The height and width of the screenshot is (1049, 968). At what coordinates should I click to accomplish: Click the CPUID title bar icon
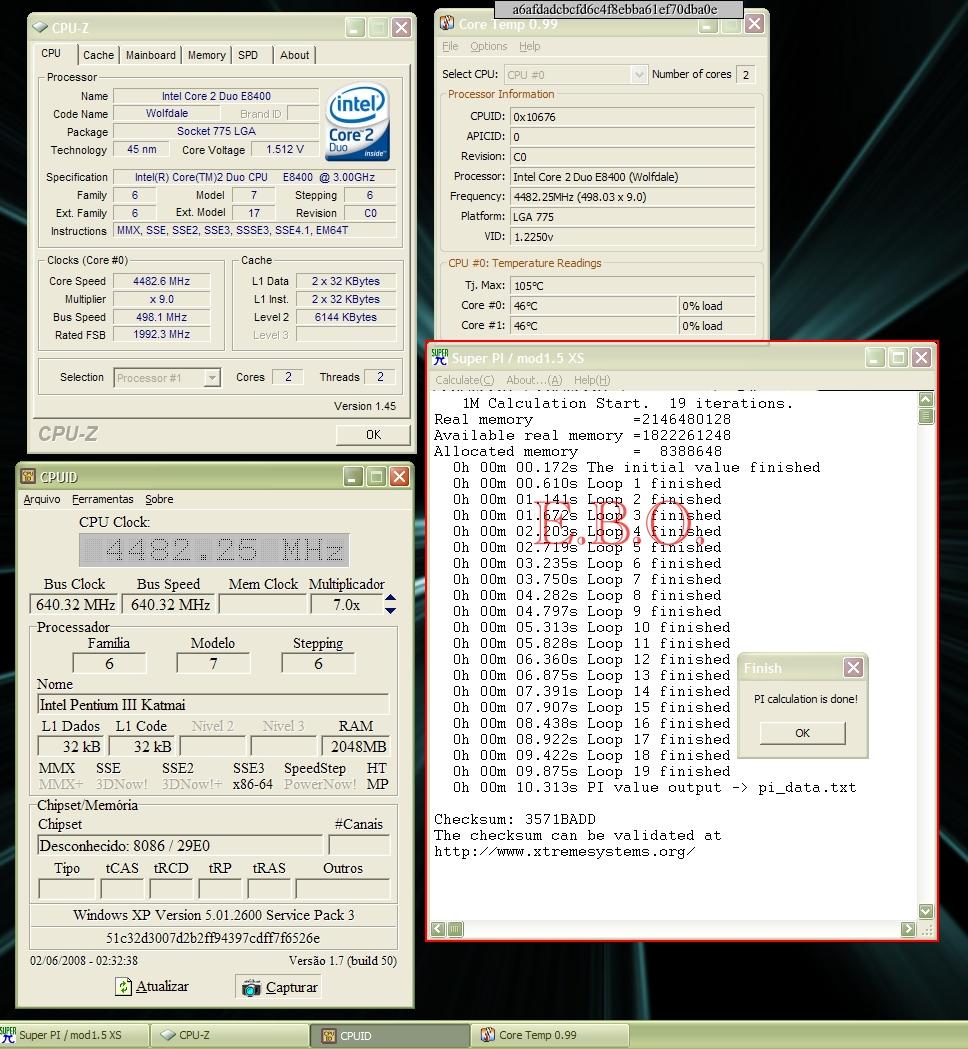click(28, 476)
